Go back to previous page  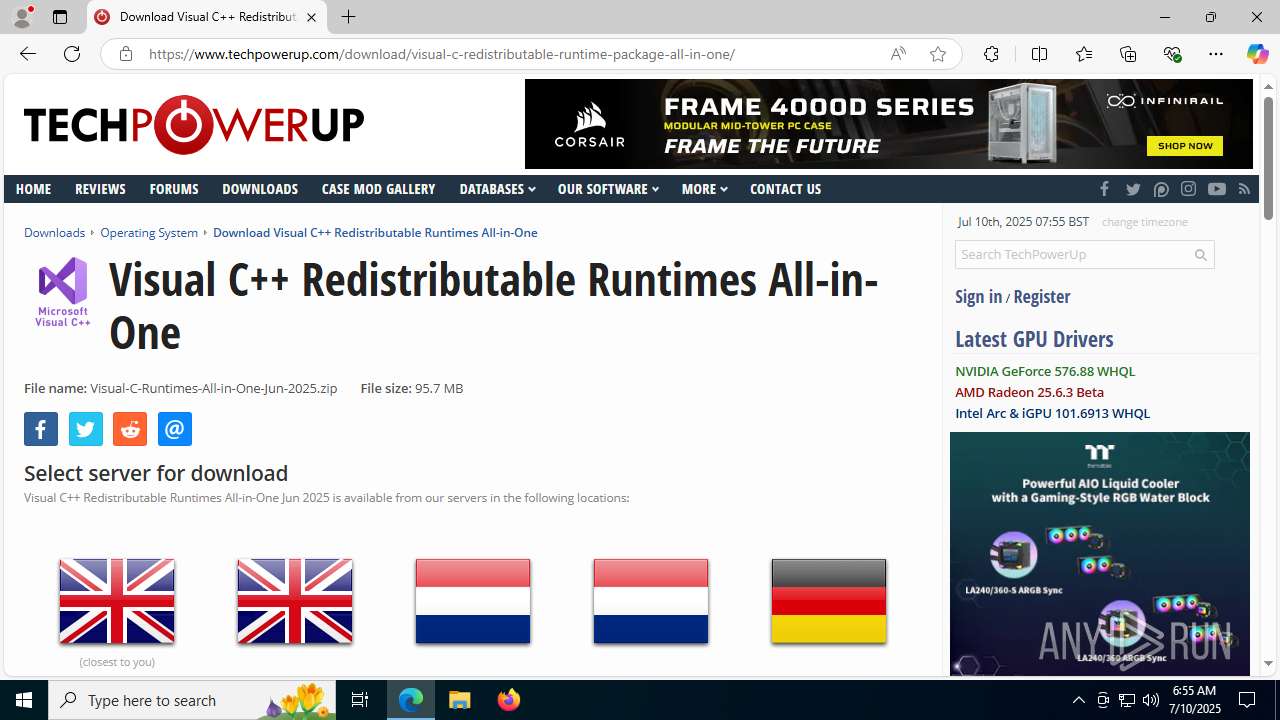(27, 54)
